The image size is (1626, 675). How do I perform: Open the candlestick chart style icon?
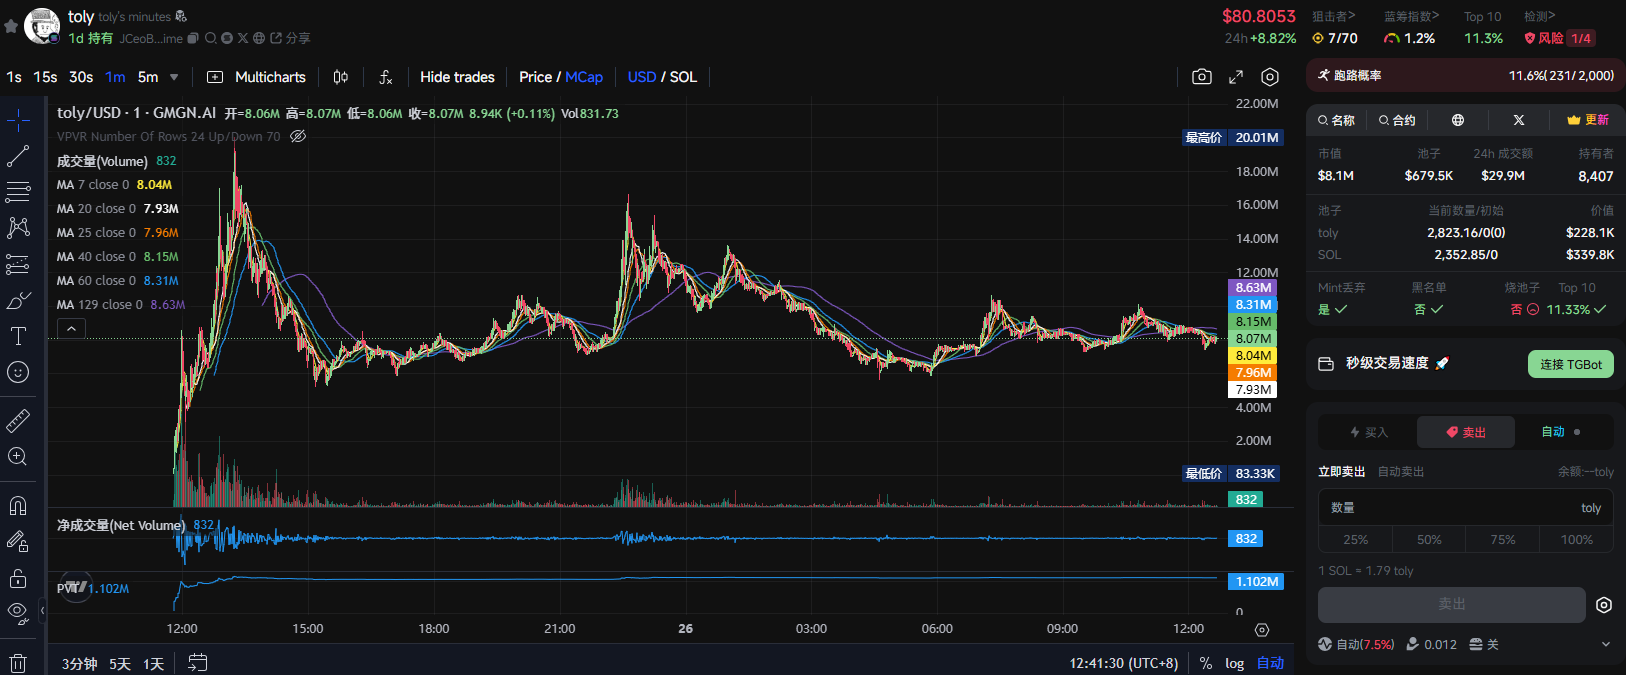point(340,77)
